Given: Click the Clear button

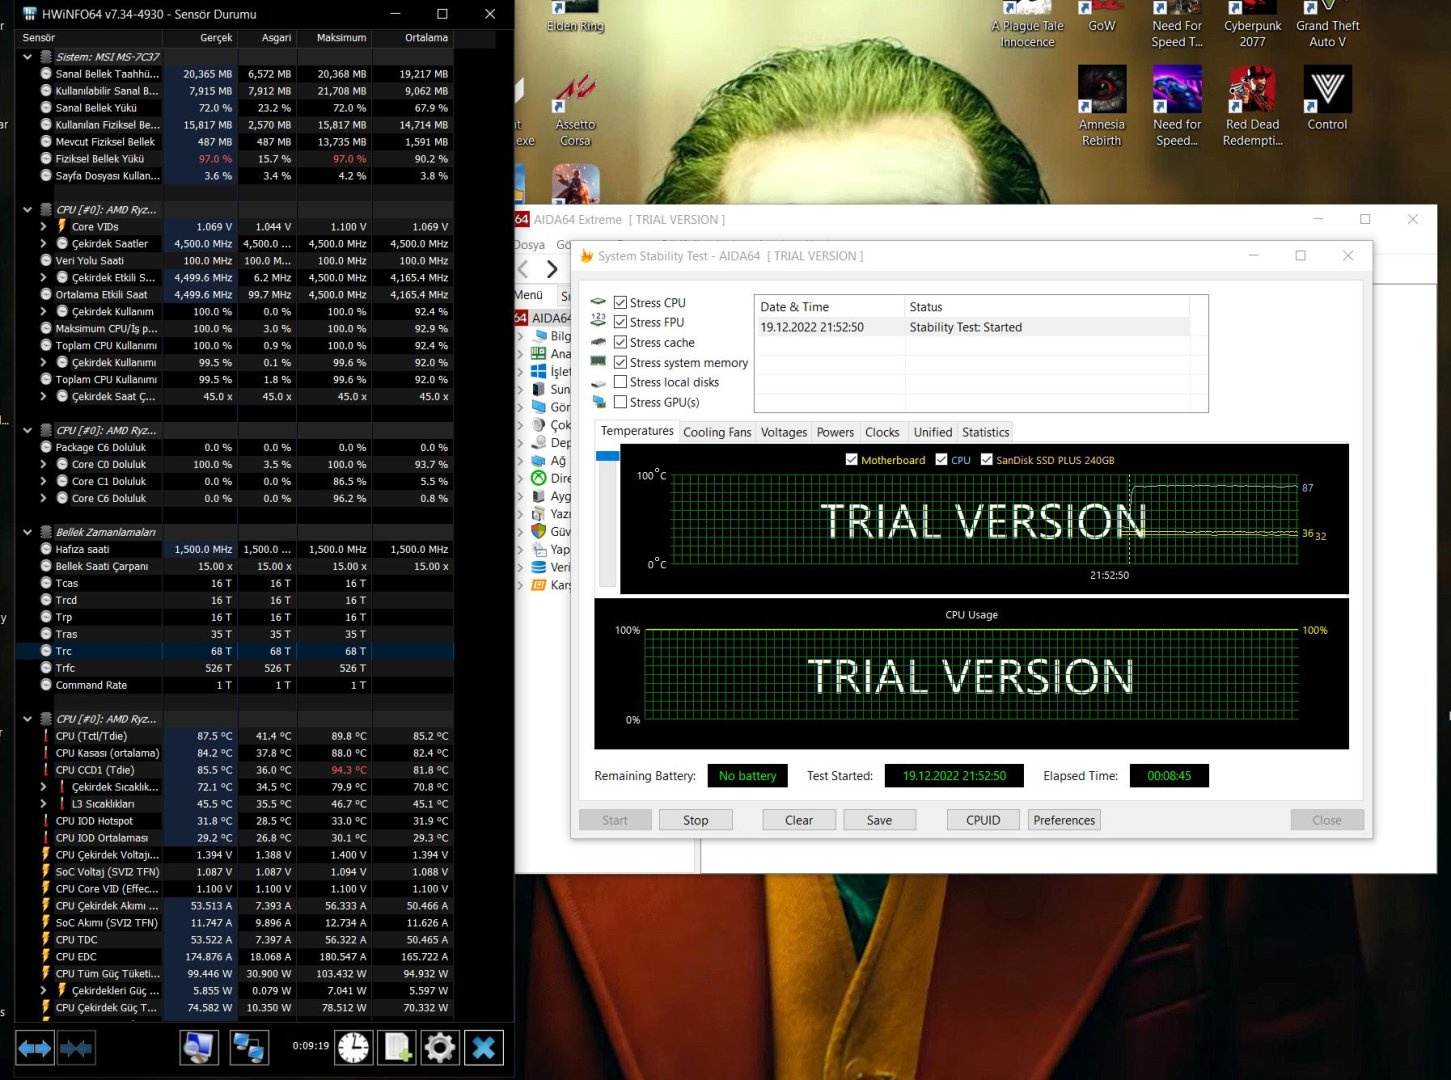Looking at the screenshot, I should tap(799, 820).
